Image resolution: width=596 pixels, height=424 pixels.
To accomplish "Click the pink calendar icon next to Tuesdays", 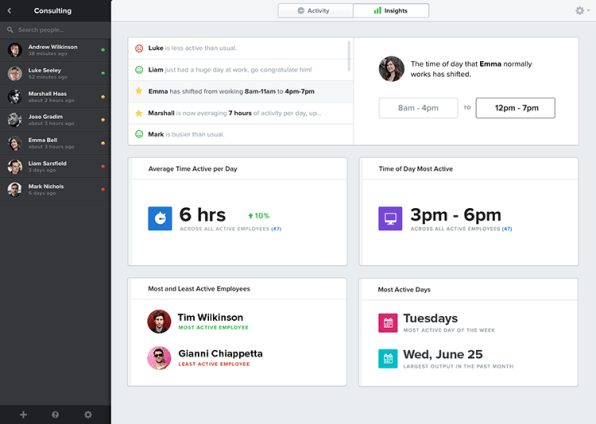I will [x=388, y=323].
